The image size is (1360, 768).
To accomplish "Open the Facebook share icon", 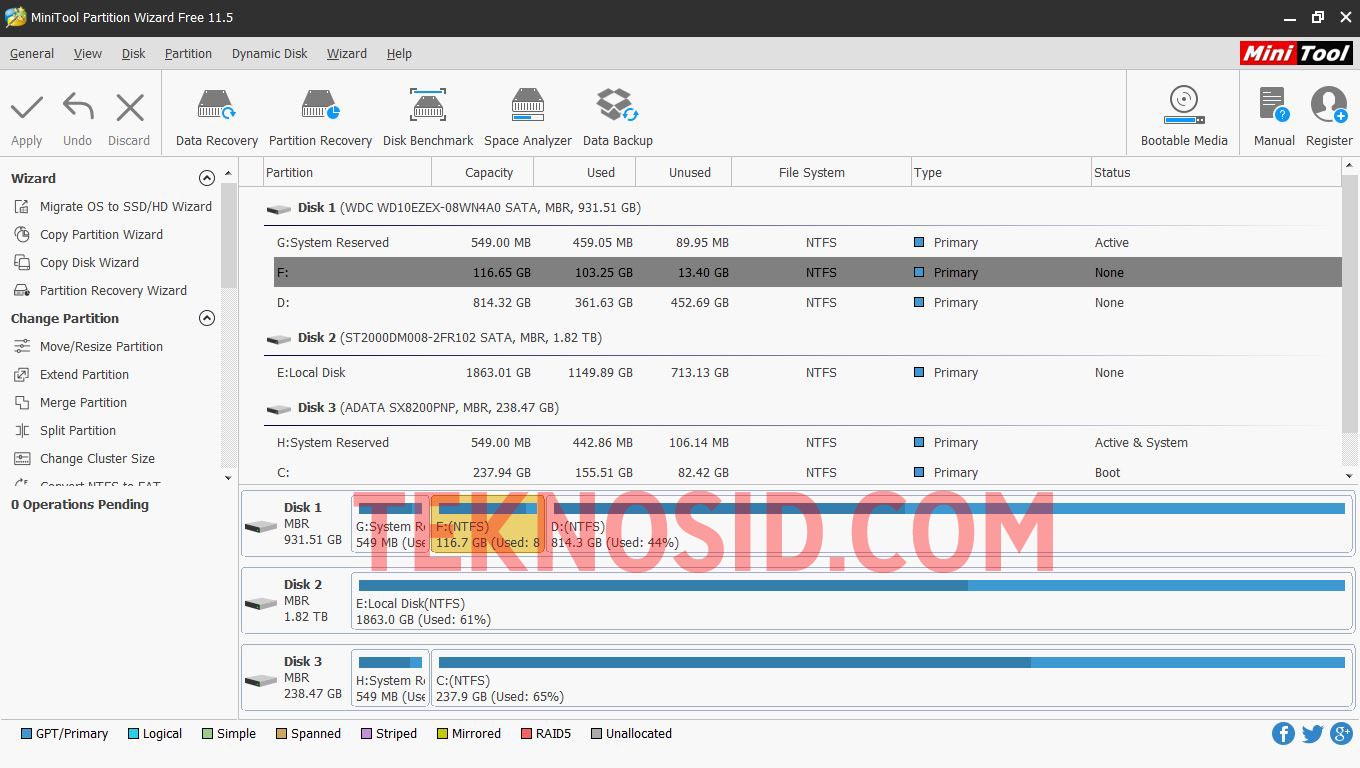I will pyautogui.click(x=1283, y=734).
